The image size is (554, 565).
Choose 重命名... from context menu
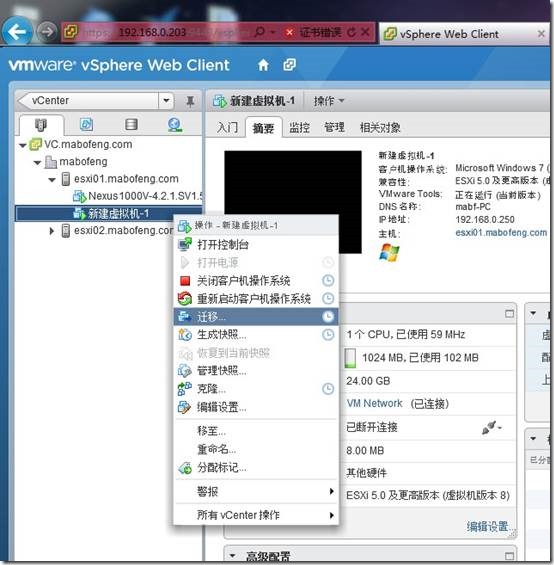pos(256,449)
